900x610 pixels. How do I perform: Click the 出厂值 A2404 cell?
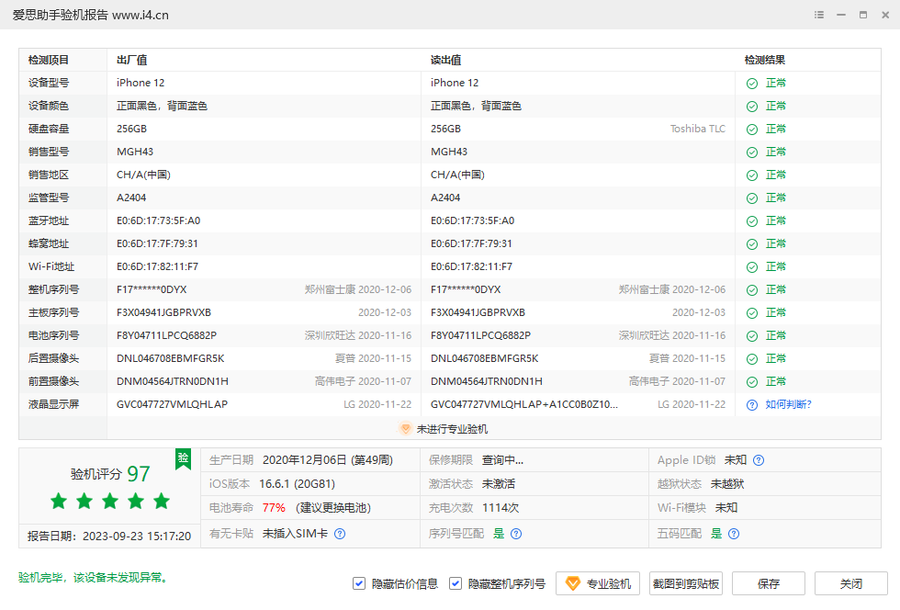pos(131,197)
